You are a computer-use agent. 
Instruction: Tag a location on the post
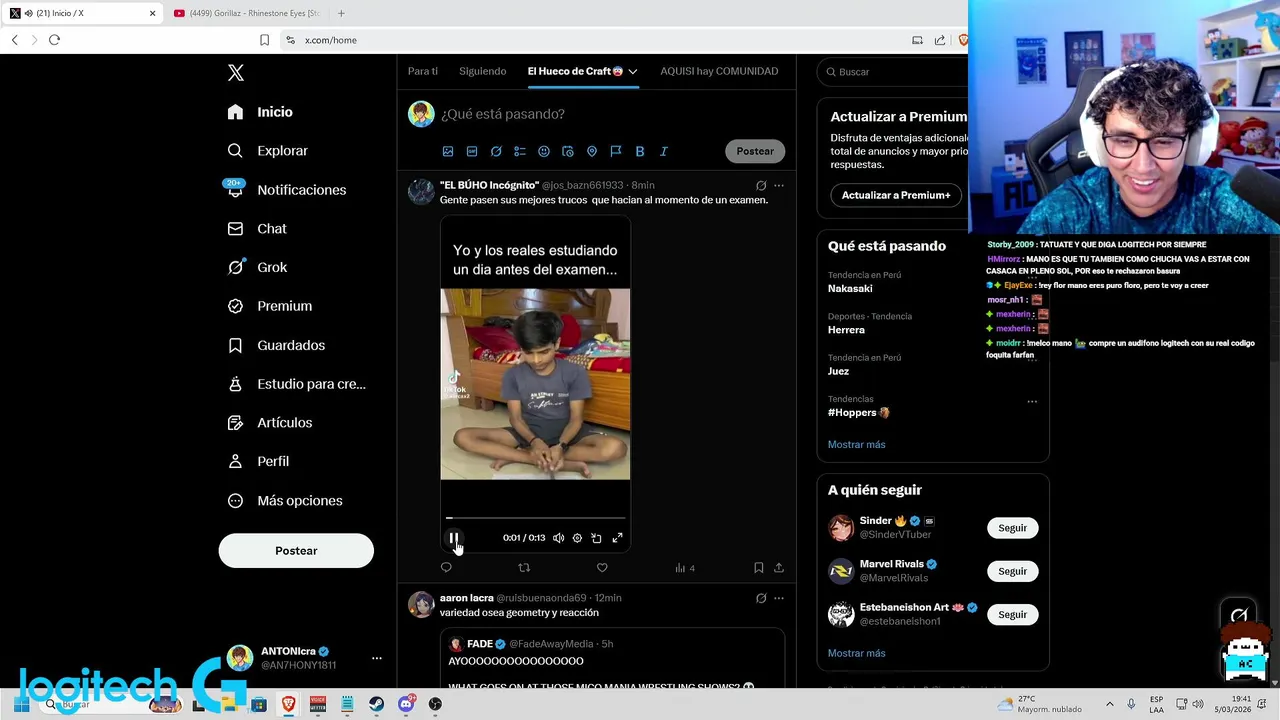[x=592, y=151]
